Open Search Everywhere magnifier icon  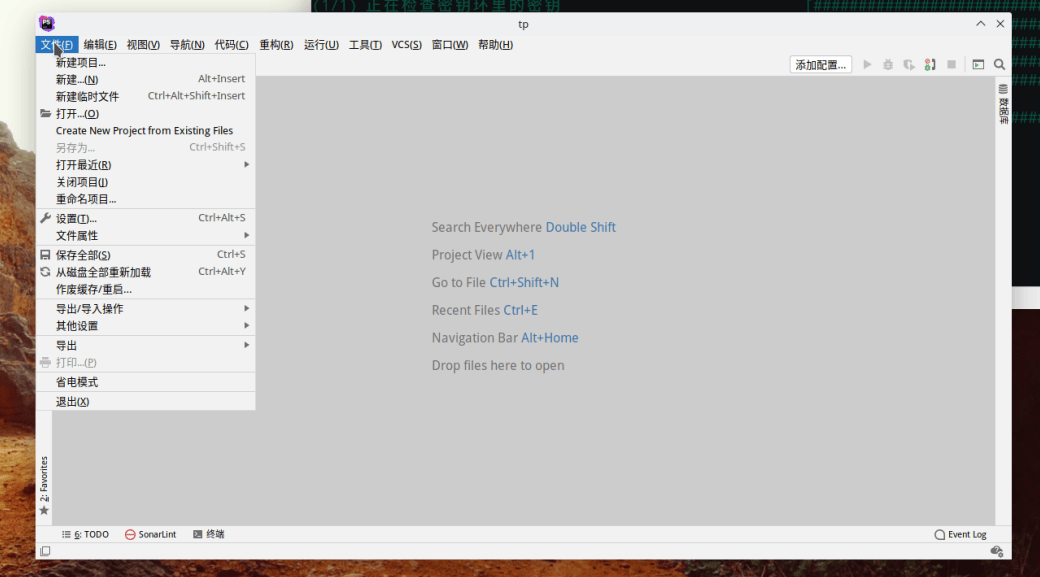point(999,65)
